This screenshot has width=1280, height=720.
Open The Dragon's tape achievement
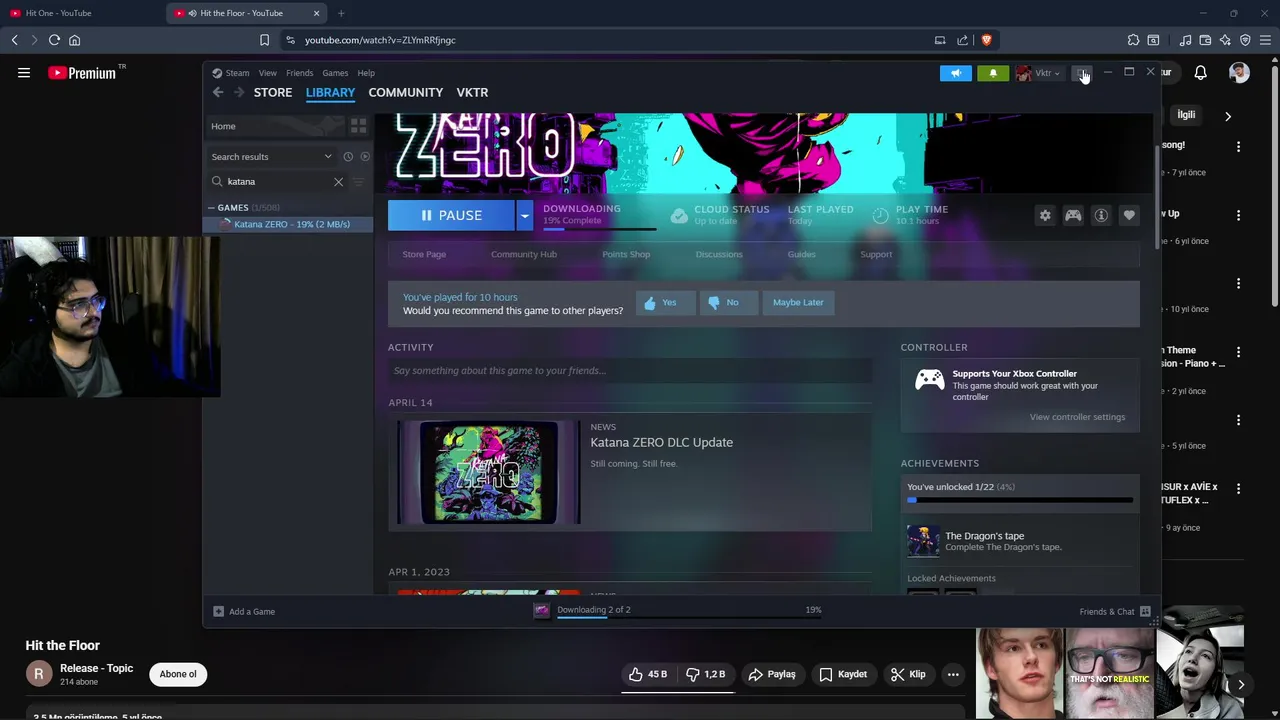(x=1019, y=541)
